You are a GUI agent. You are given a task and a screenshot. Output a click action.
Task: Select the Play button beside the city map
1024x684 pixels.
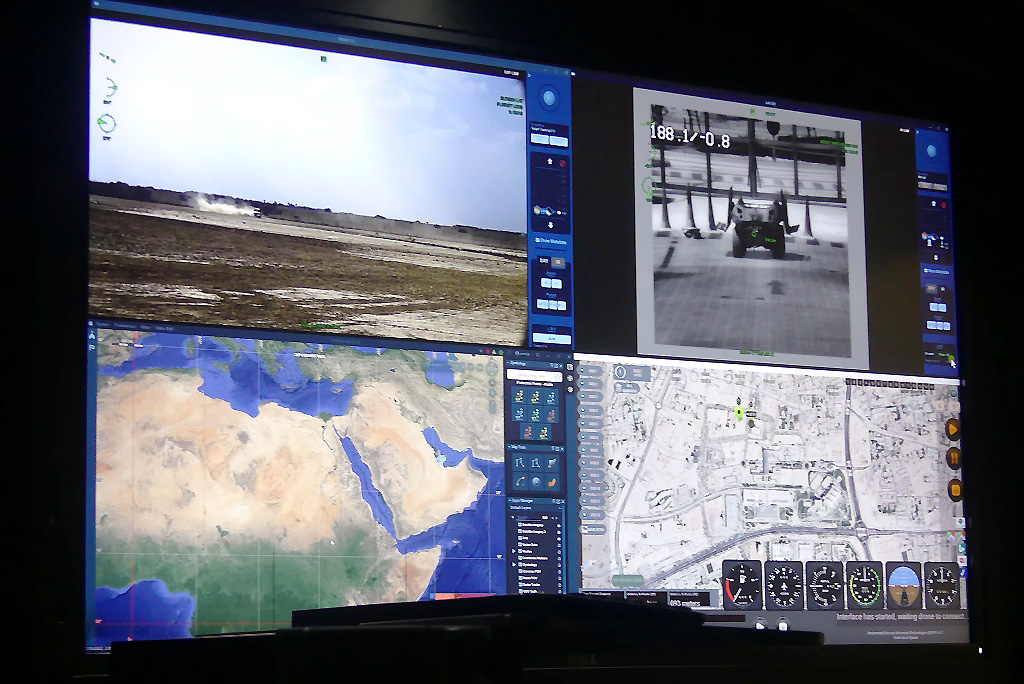click(953, 428)
